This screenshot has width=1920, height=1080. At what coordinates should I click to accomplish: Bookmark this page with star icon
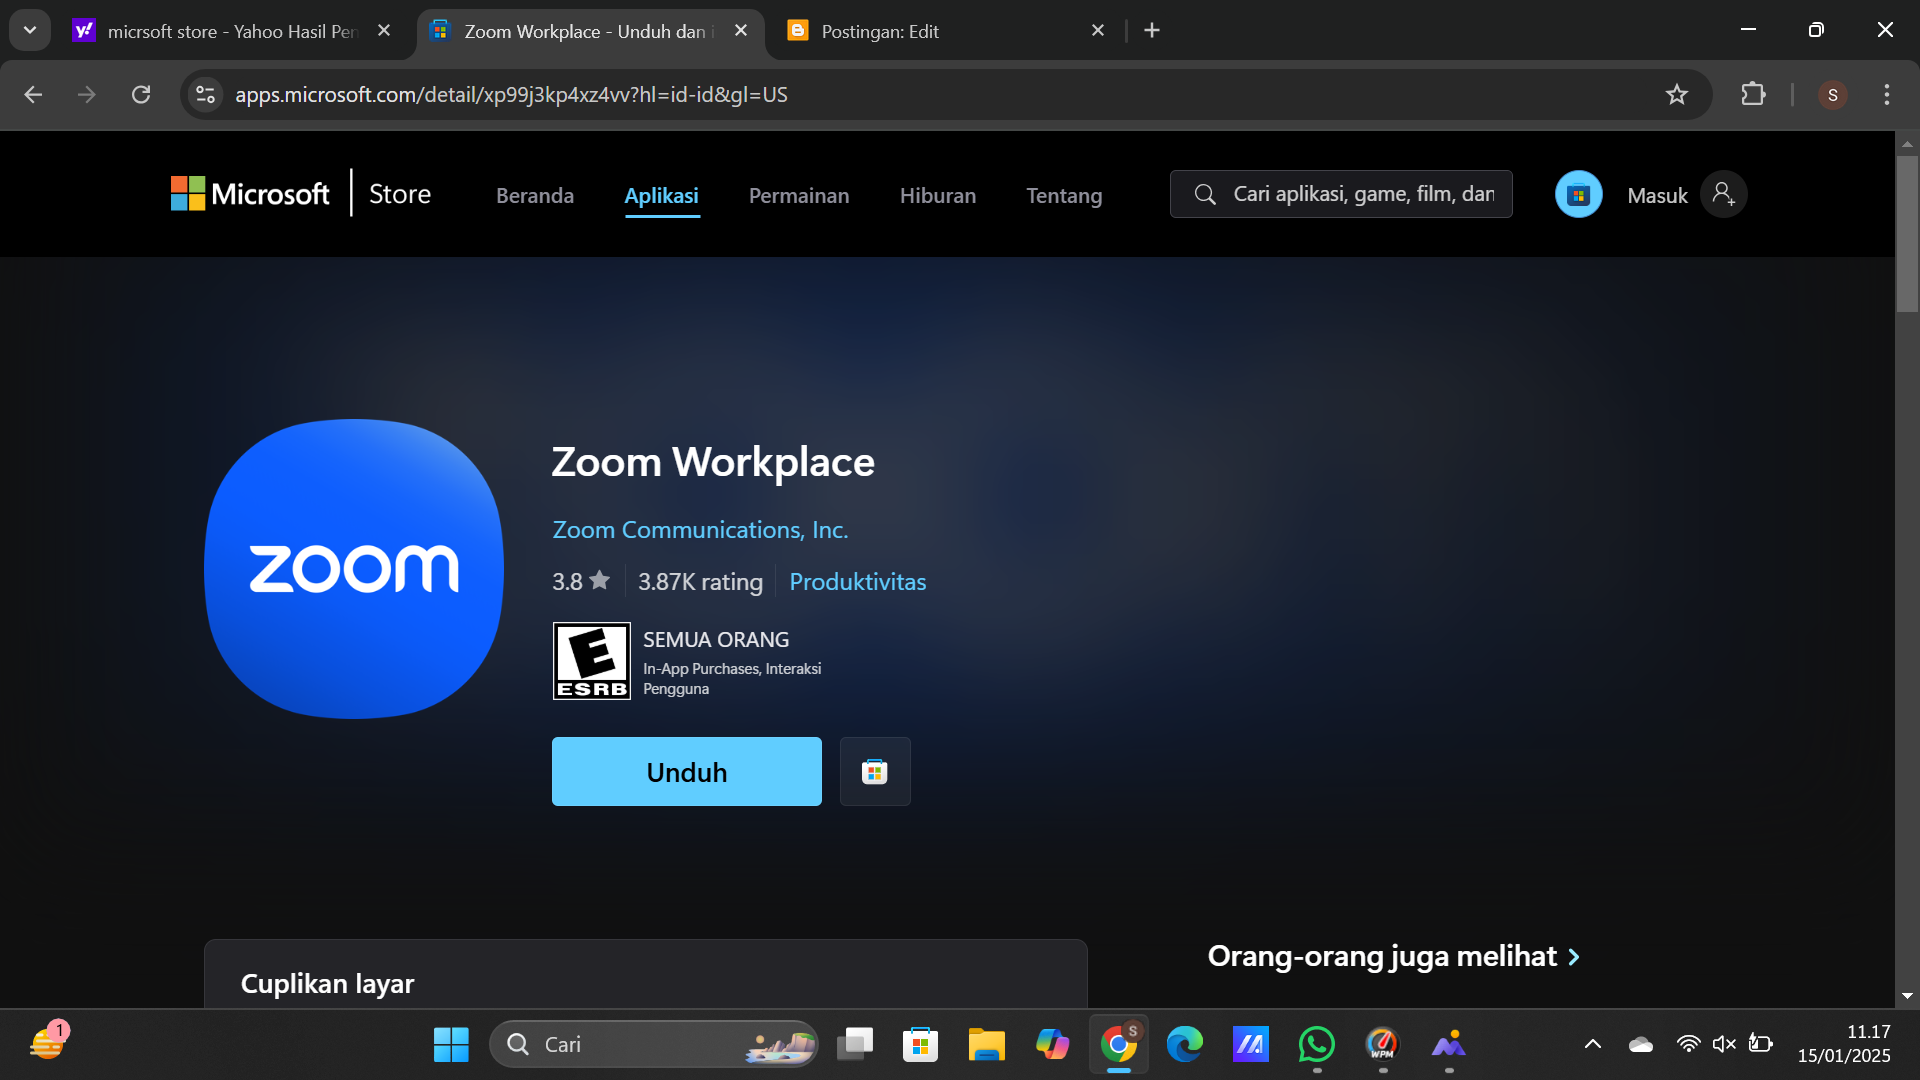coord(1676,94)
